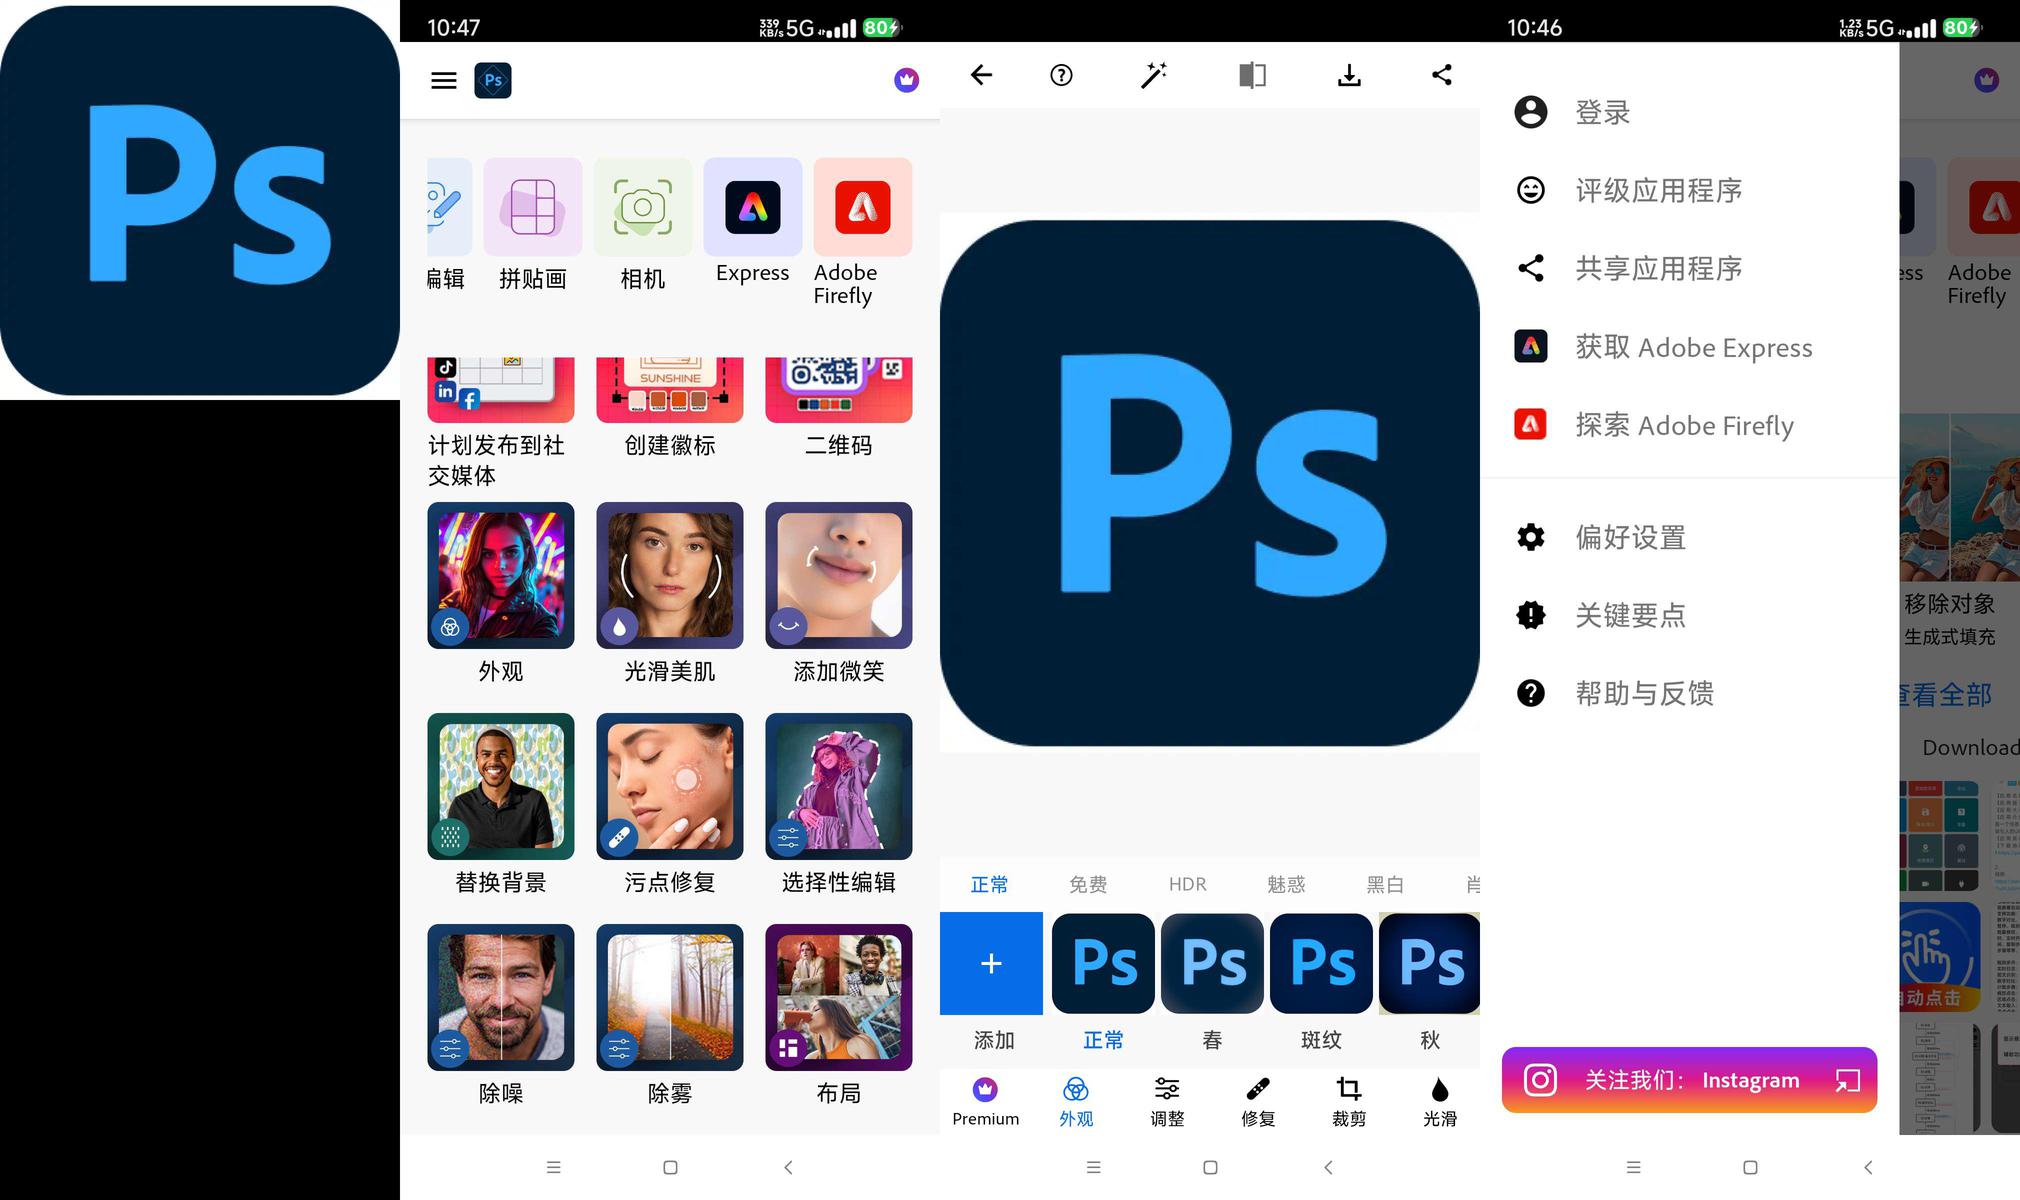Open the 光滑美肌 skin smoothing card
The height and width of the screenshot is (1200, 2020).
[670, 594]
